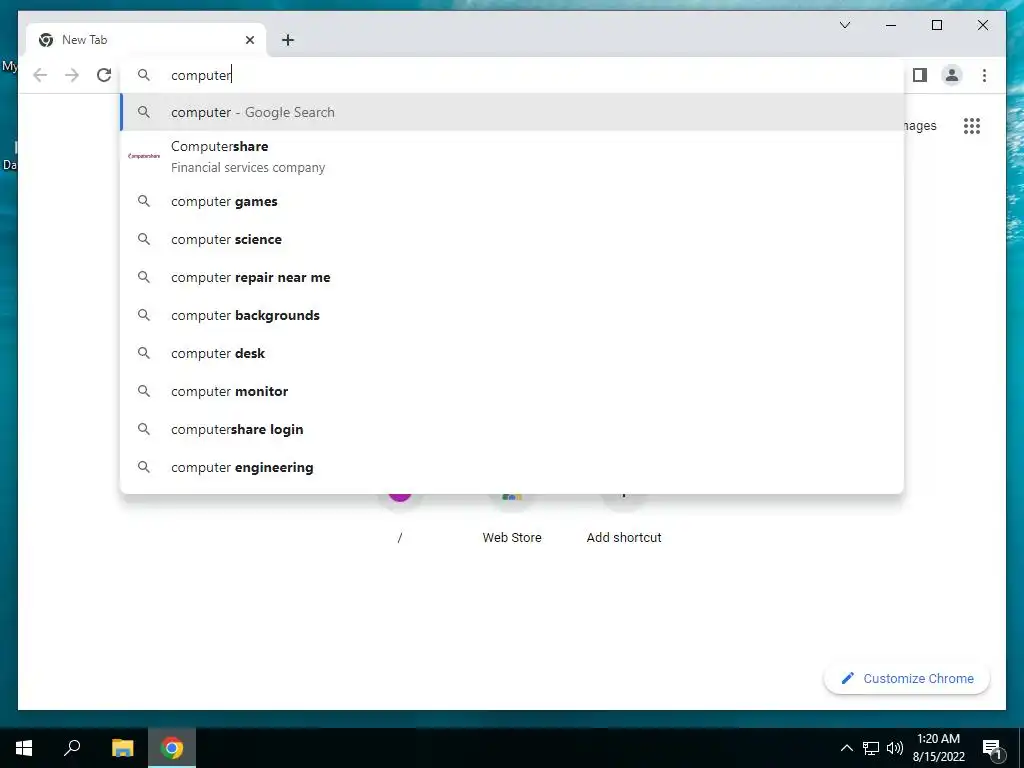Pick the 'computer science' suggestion
The width and height of the screenshot is (1024, 768).
(x=513, y=240)
